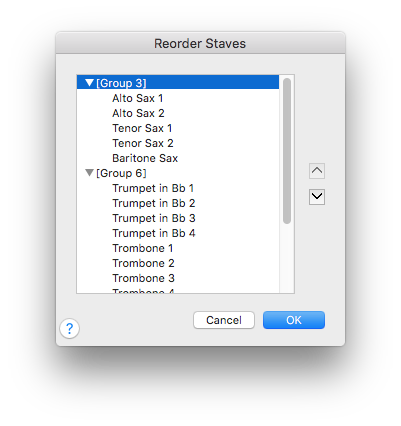Image resolution: width=401 pixels, height=426 pixels.
Task: Select Trumpet in Bb 1 staff
Action: (178, 188)
